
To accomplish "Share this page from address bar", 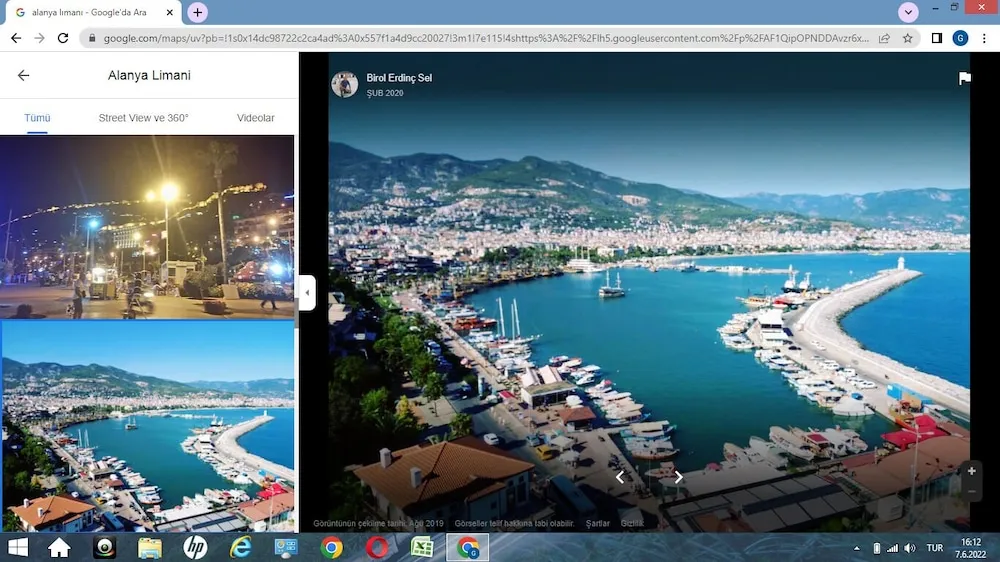I will pyautogui.click(x=884, y=38).
